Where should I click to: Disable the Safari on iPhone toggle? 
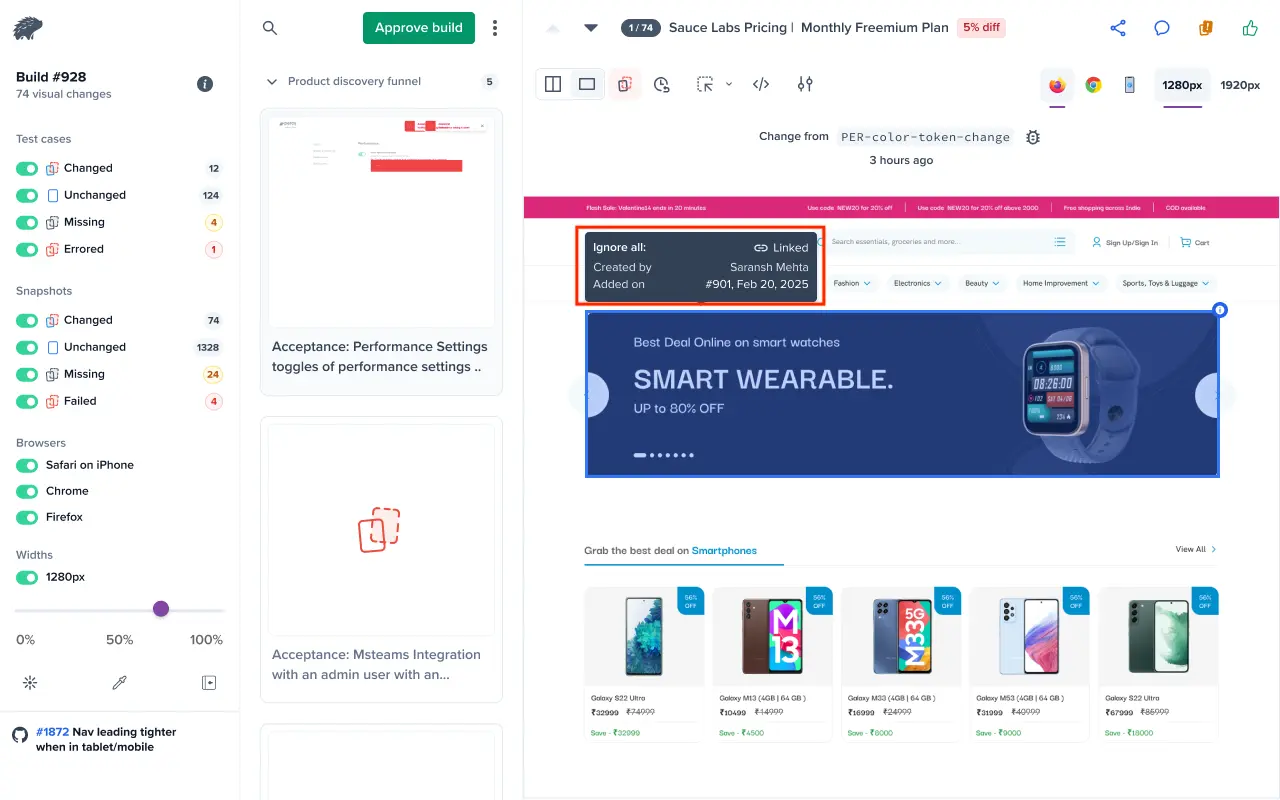pyautogui.click(x=27, y=465)
